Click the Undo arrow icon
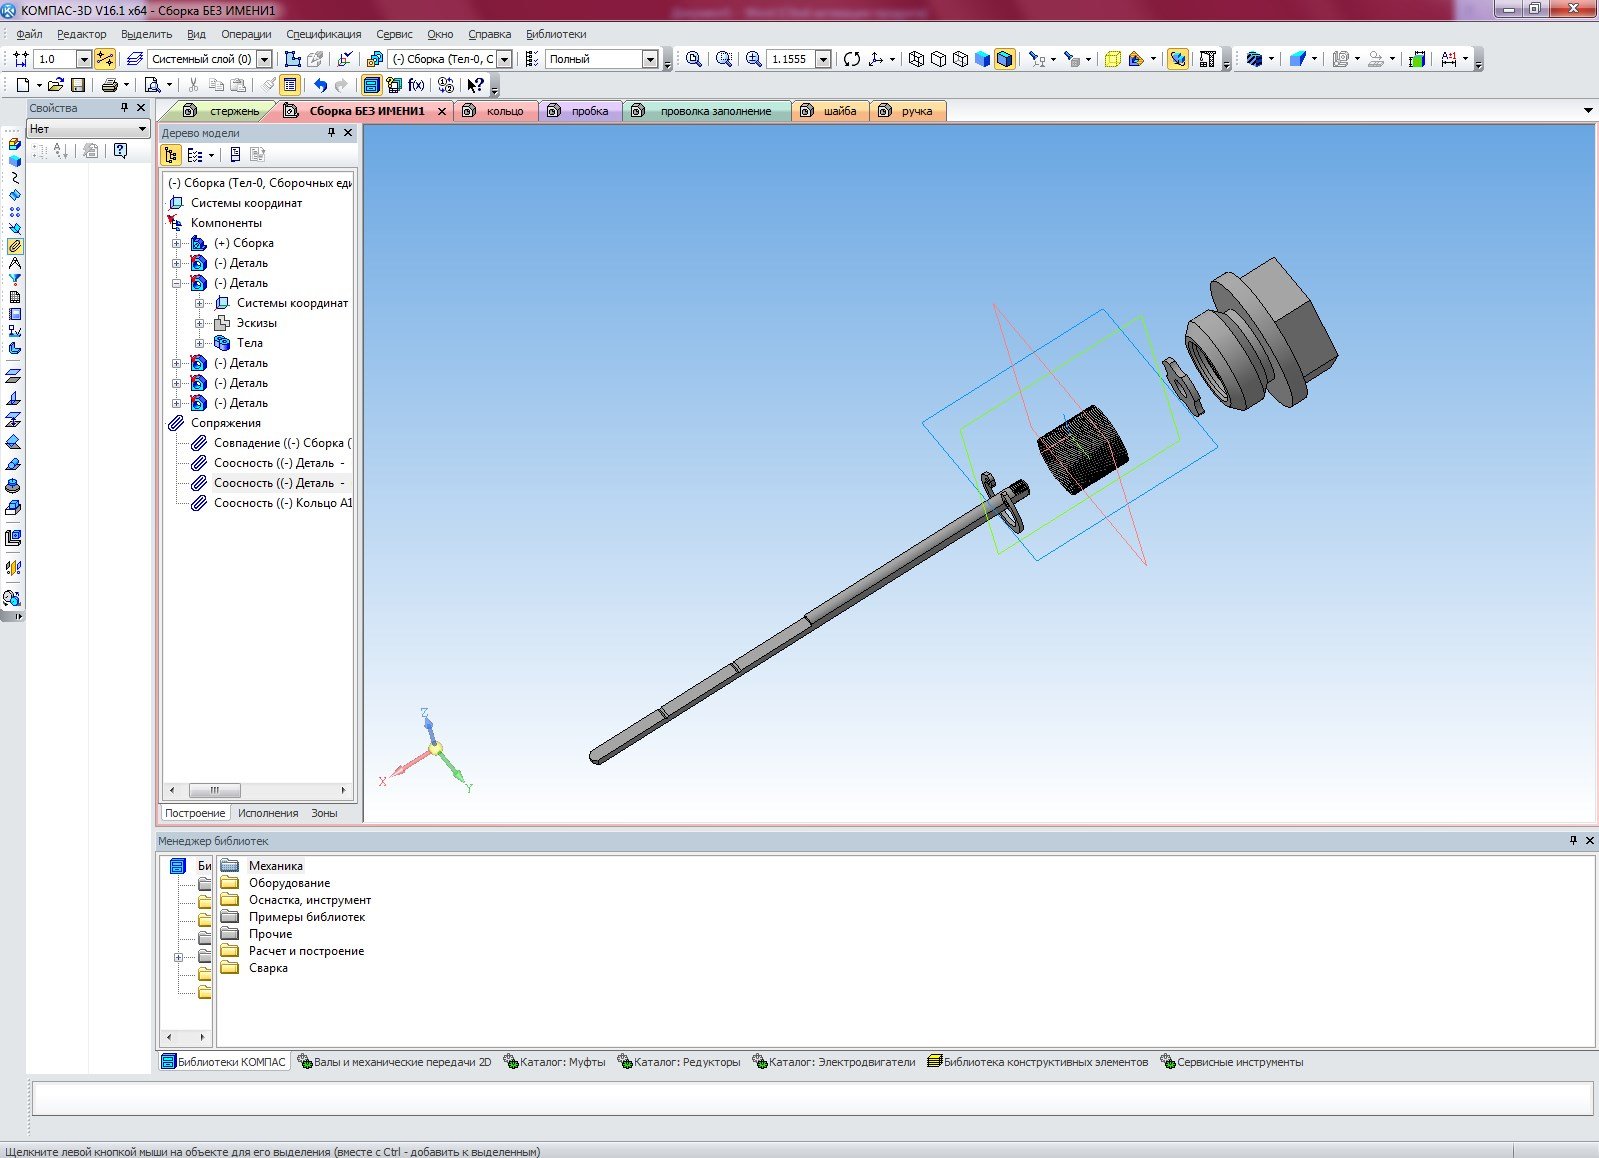Image resolution: width=1599 pixels, height=1158 pixels. 320,85
